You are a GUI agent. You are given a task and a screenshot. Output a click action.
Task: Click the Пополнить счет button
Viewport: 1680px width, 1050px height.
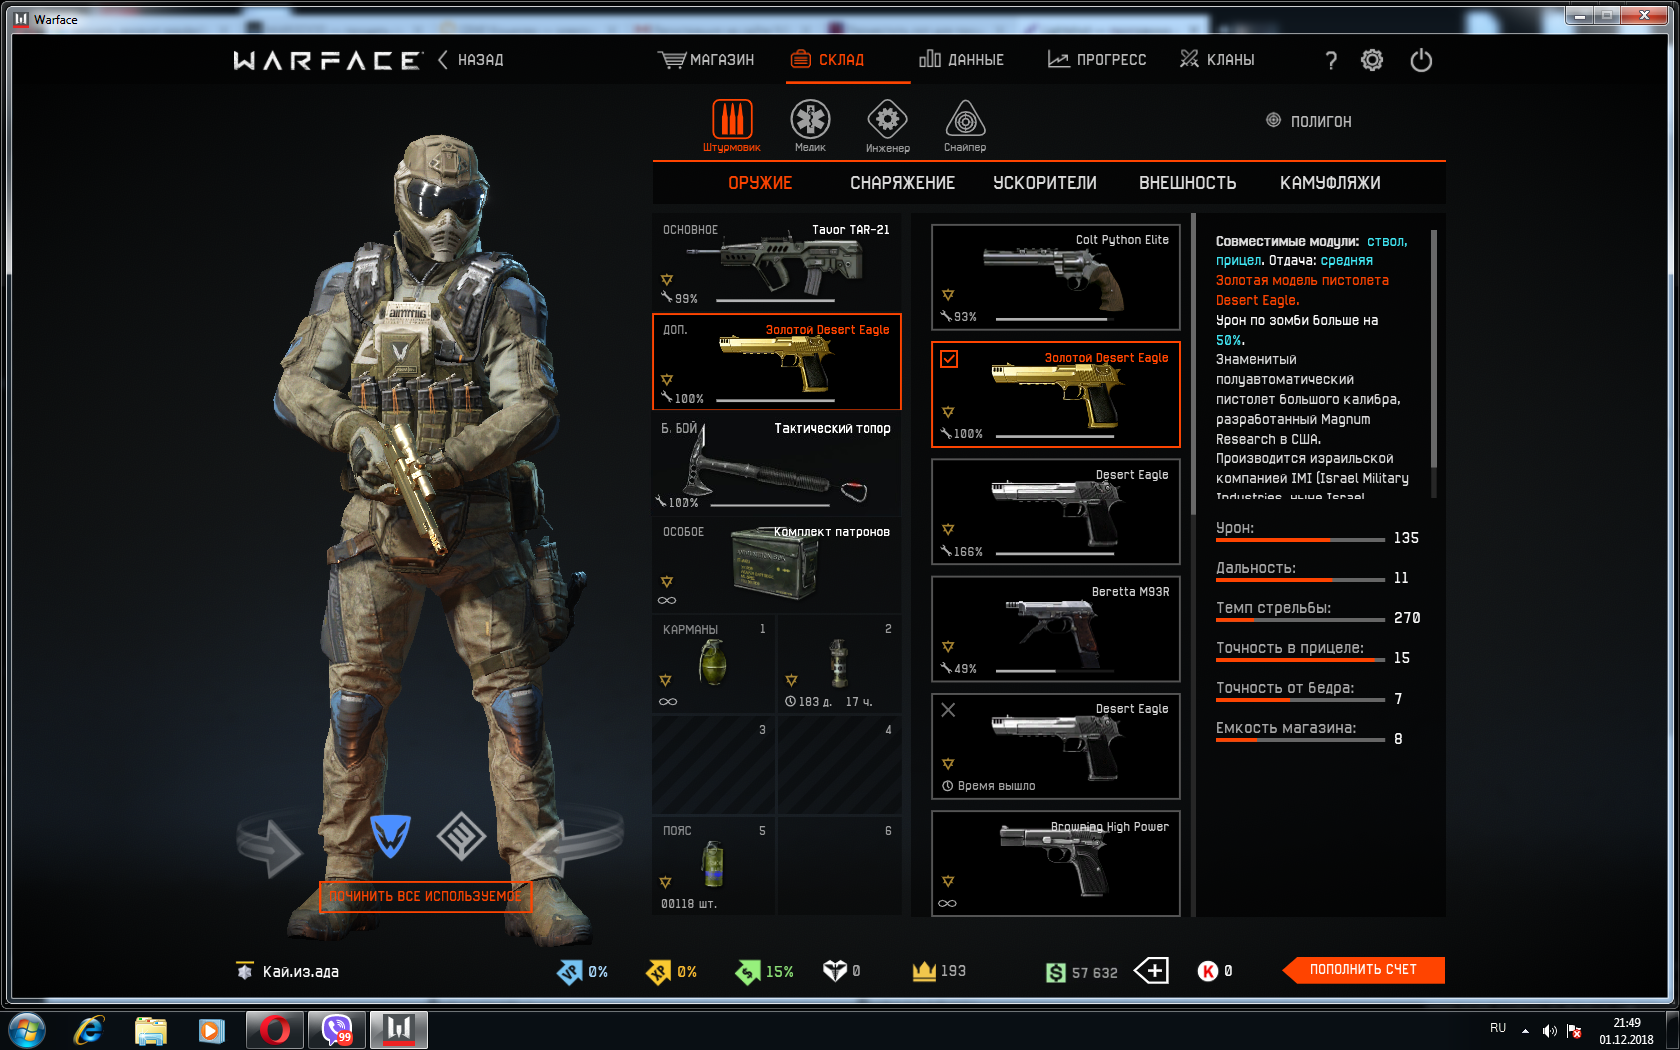pos(1363,970)
